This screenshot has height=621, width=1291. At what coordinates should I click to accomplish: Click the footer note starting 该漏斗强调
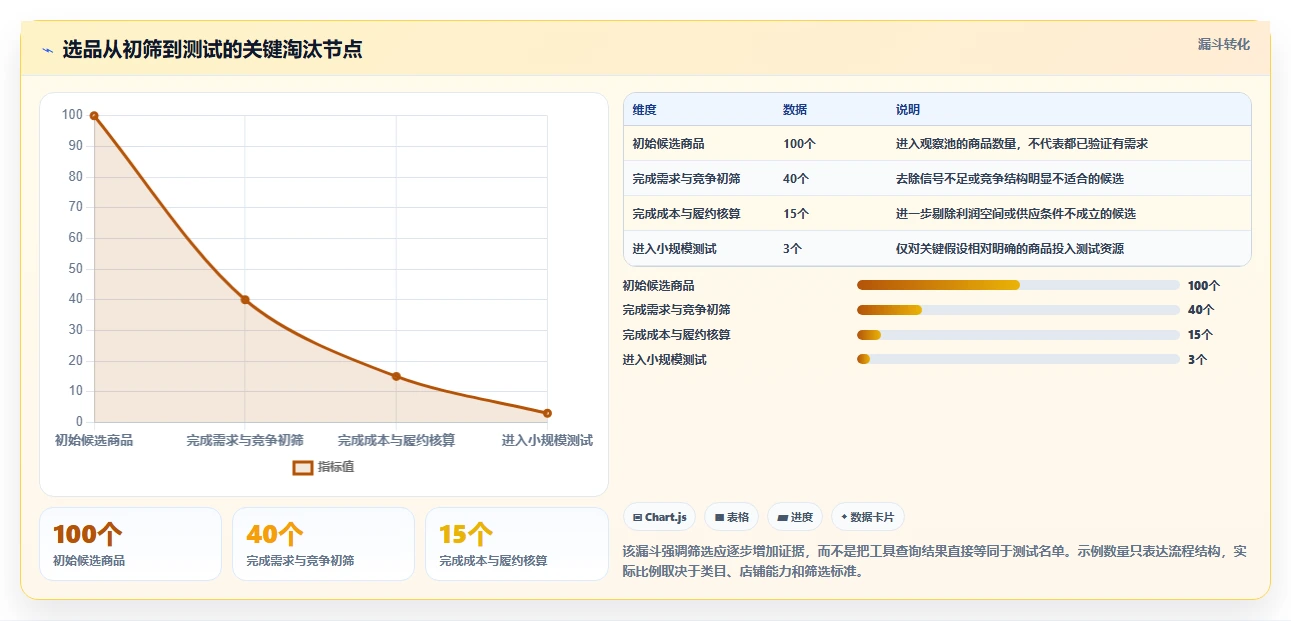935,562
